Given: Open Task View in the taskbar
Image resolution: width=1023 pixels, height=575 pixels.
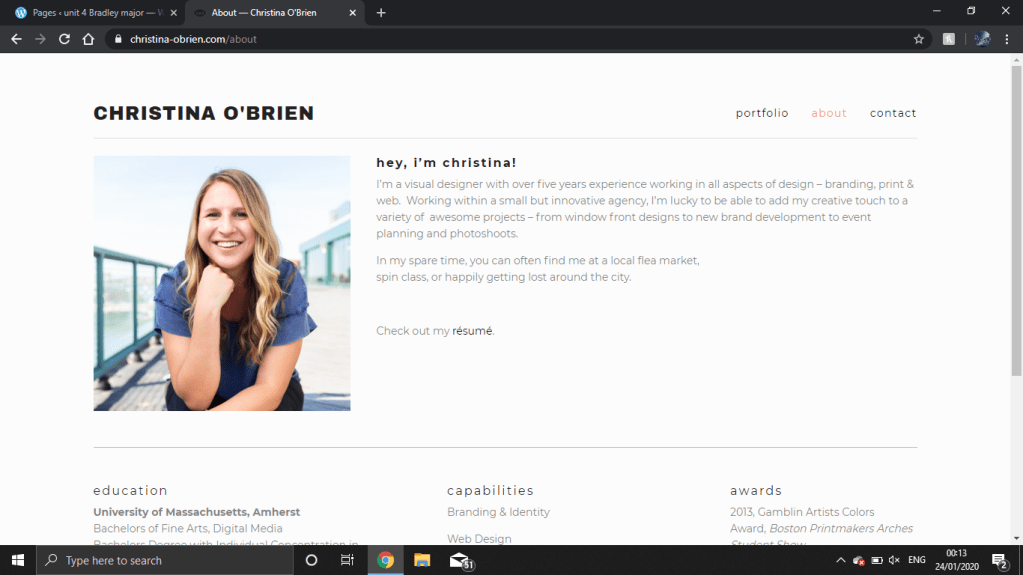Looking at the screenshot, I should pyautogui.click(x=347, y=560).
